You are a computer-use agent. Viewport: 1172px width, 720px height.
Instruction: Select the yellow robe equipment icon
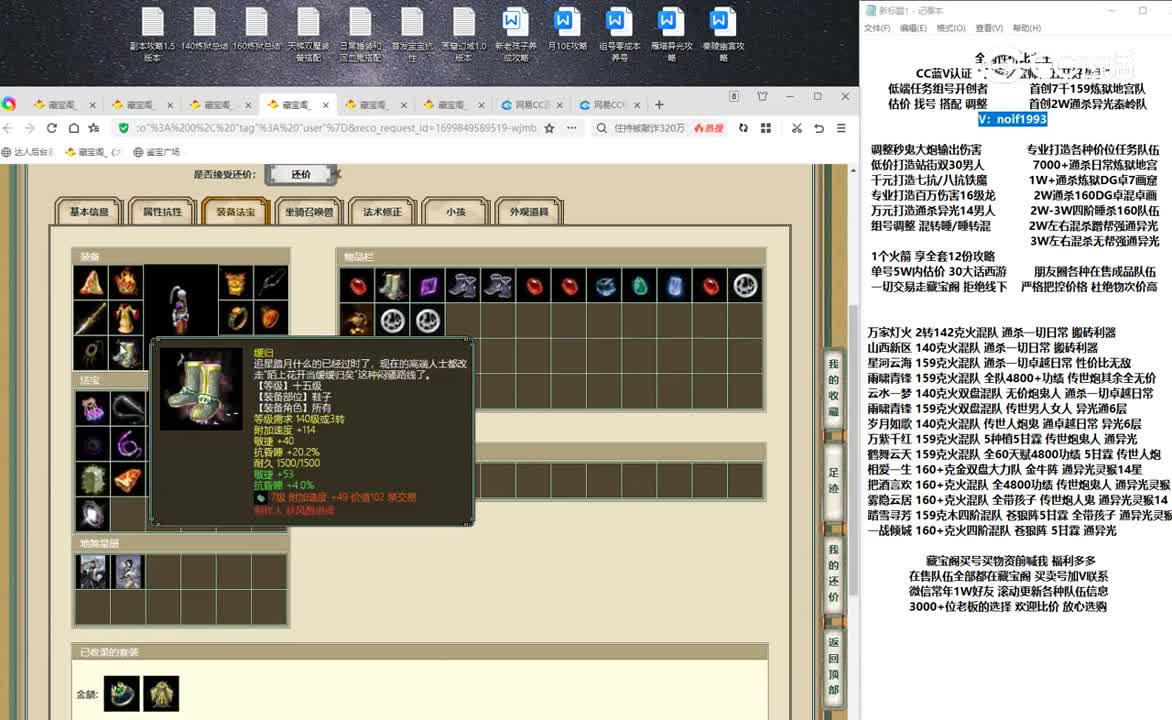coord(126,318)
